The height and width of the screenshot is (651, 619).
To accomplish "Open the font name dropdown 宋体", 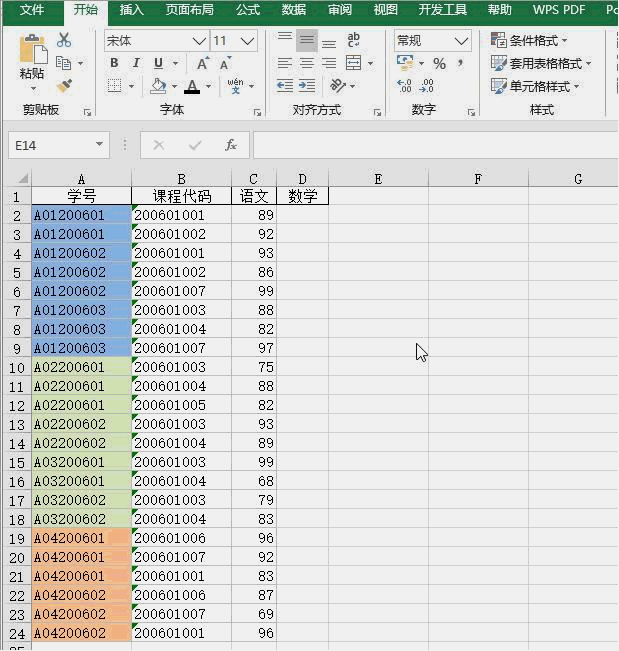I will click(199, 41).
